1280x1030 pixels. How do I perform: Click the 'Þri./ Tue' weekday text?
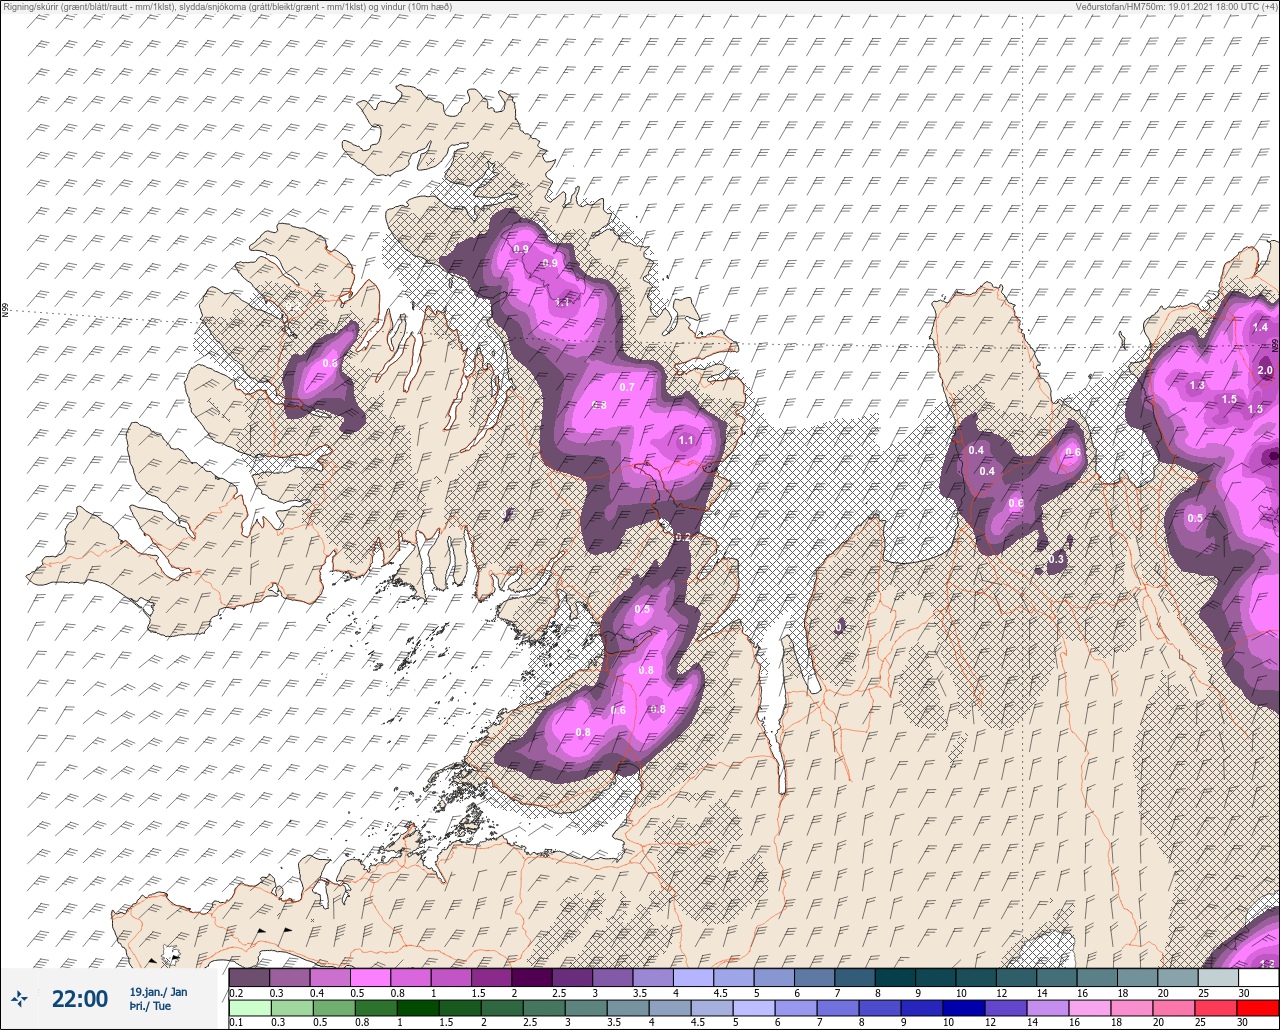tap(150, 1007)
